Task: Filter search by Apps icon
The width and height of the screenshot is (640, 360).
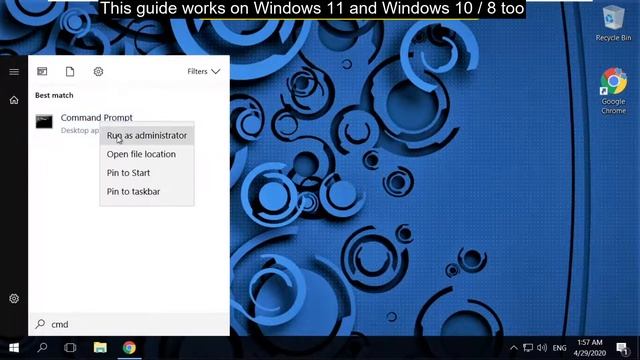Action: (x=42, y=71)
